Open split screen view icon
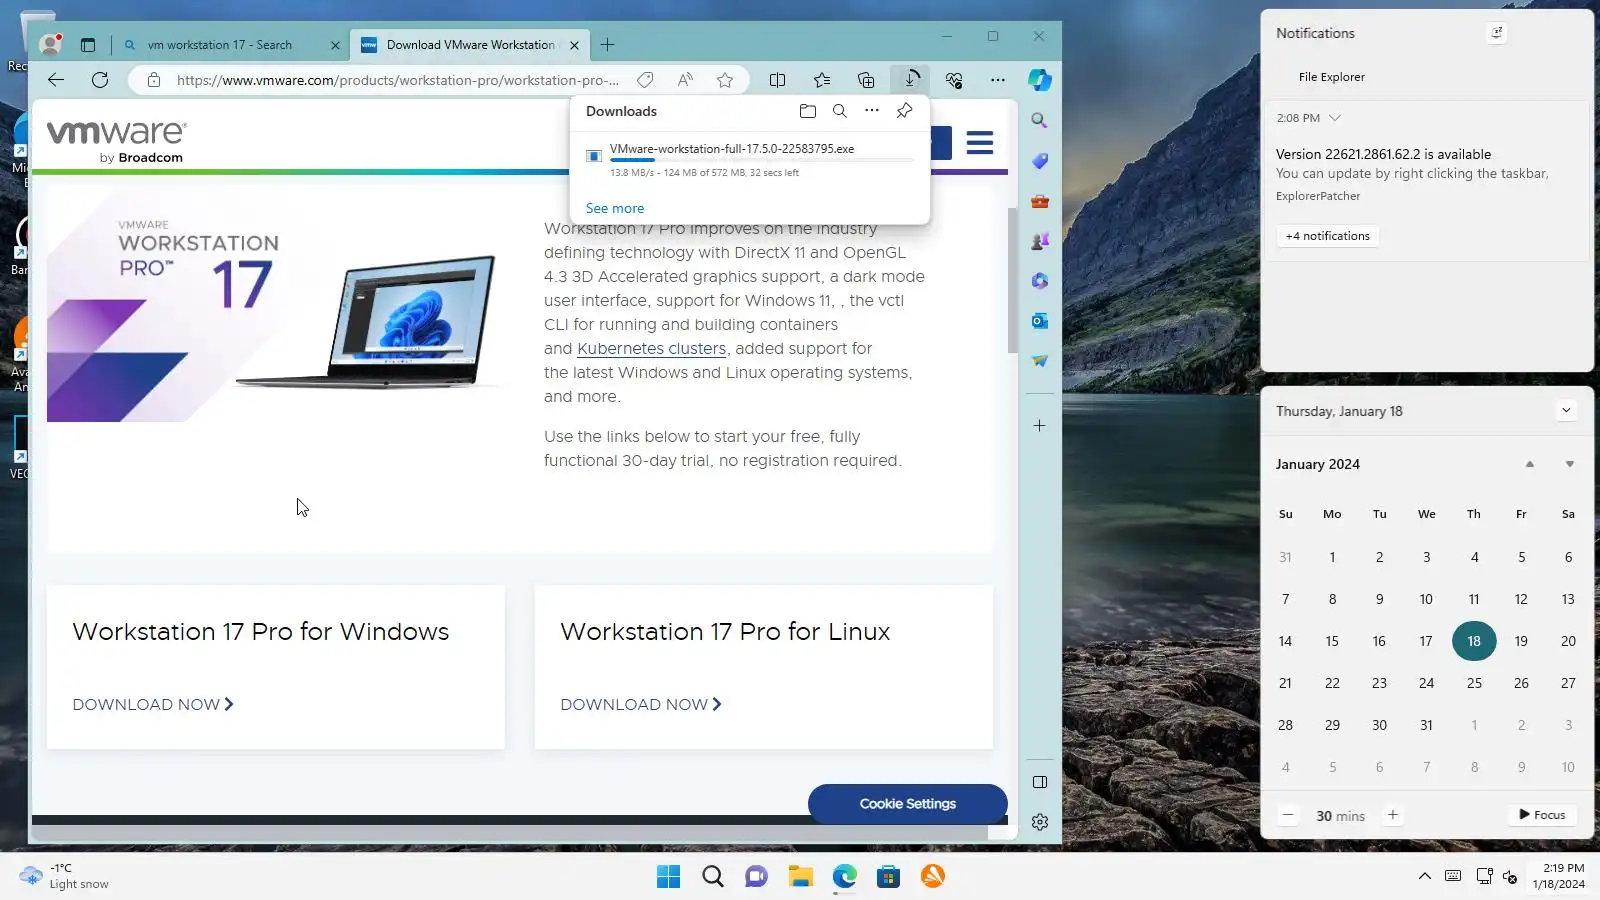This screenshot has width=1600, height=900. (x=777, y=80)
